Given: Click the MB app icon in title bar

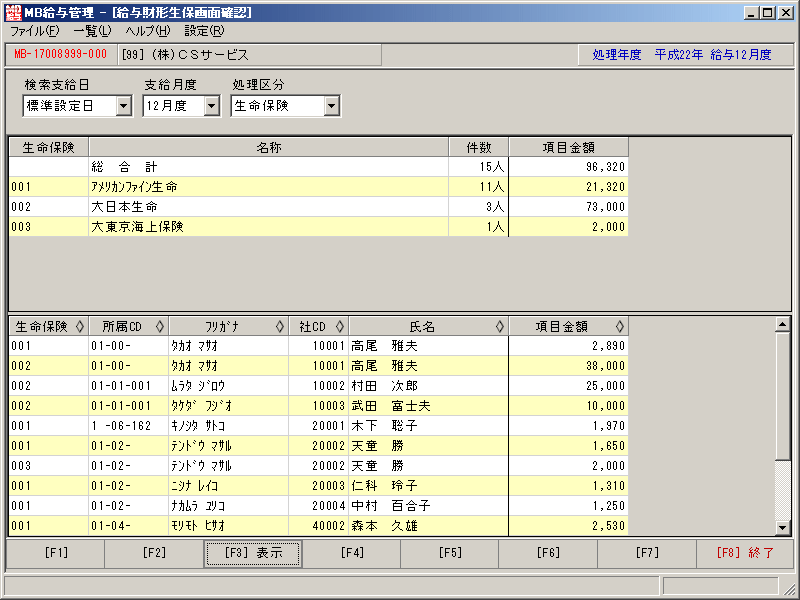Looking at the screenshot, I should [14, 13].
